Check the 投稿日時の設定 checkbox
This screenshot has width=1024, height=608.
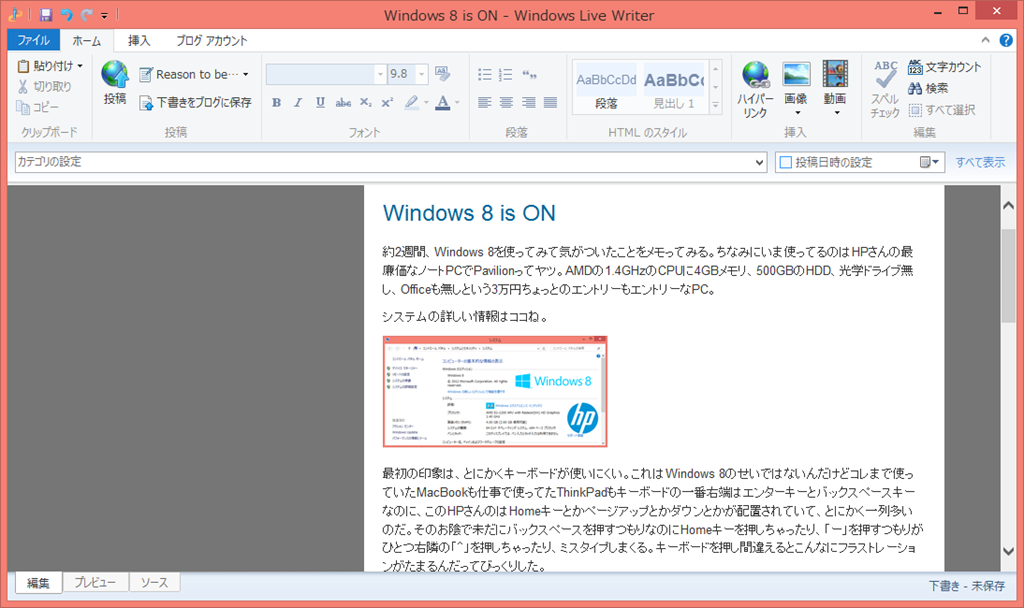(x=786, y=162)
